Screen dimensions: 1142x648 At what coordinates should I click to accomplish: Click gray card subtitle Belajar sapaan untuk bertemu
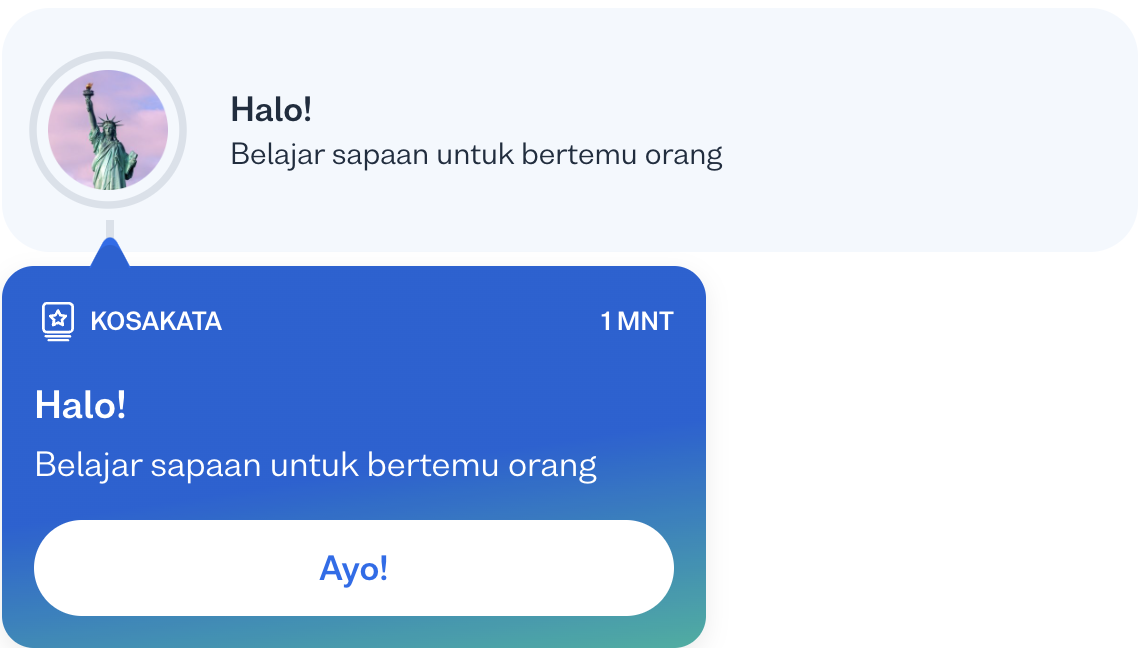point(476,154)
